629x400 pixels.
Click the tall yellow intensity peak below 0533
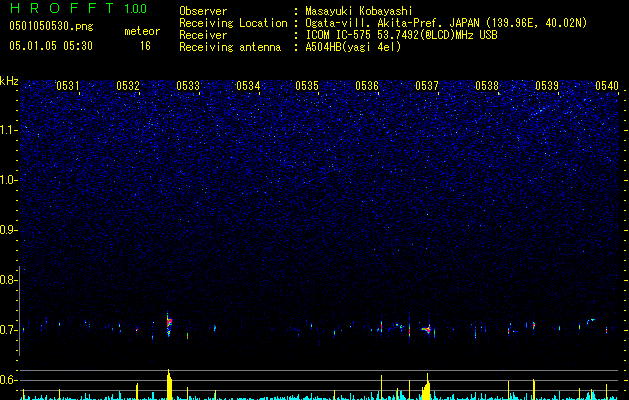click(x=169, y=385)
